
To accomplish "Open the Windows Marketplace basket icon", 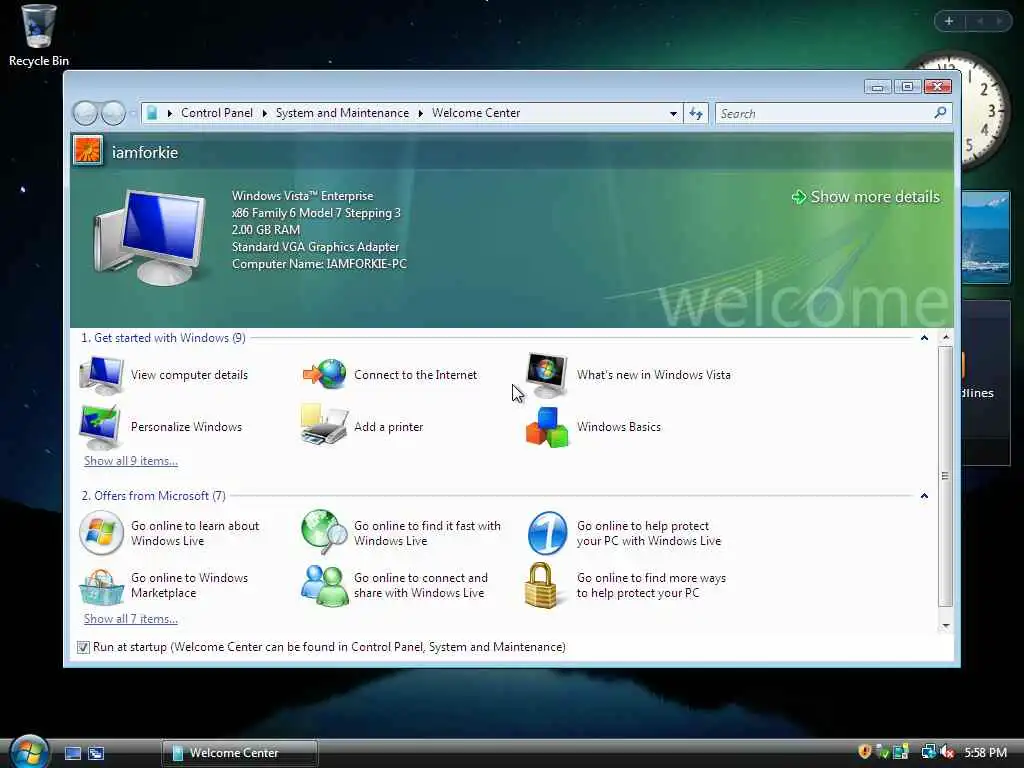I will (101, 586).
